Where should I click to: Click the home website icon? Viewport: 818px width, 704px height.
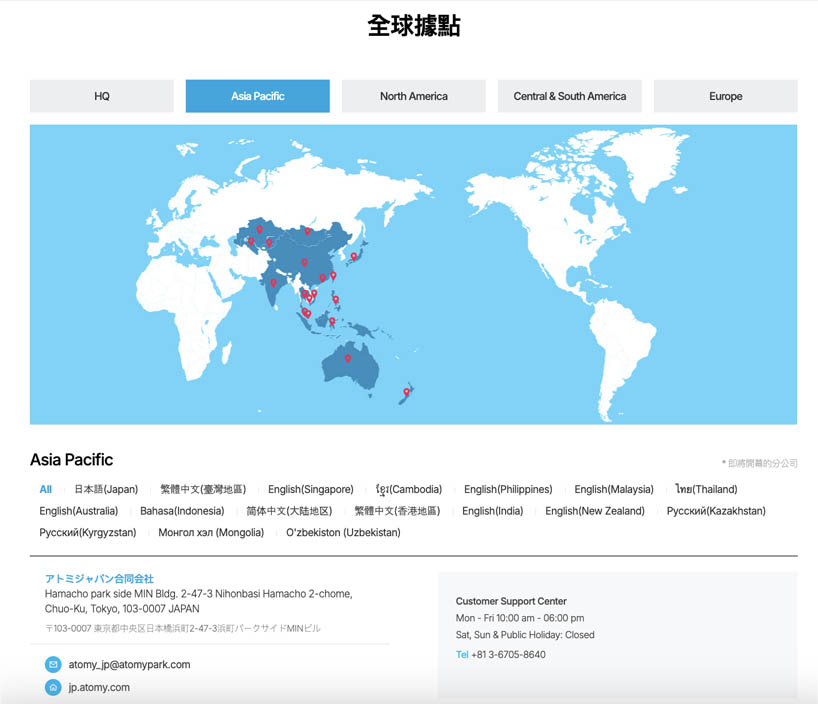click(x=53, y=688)
